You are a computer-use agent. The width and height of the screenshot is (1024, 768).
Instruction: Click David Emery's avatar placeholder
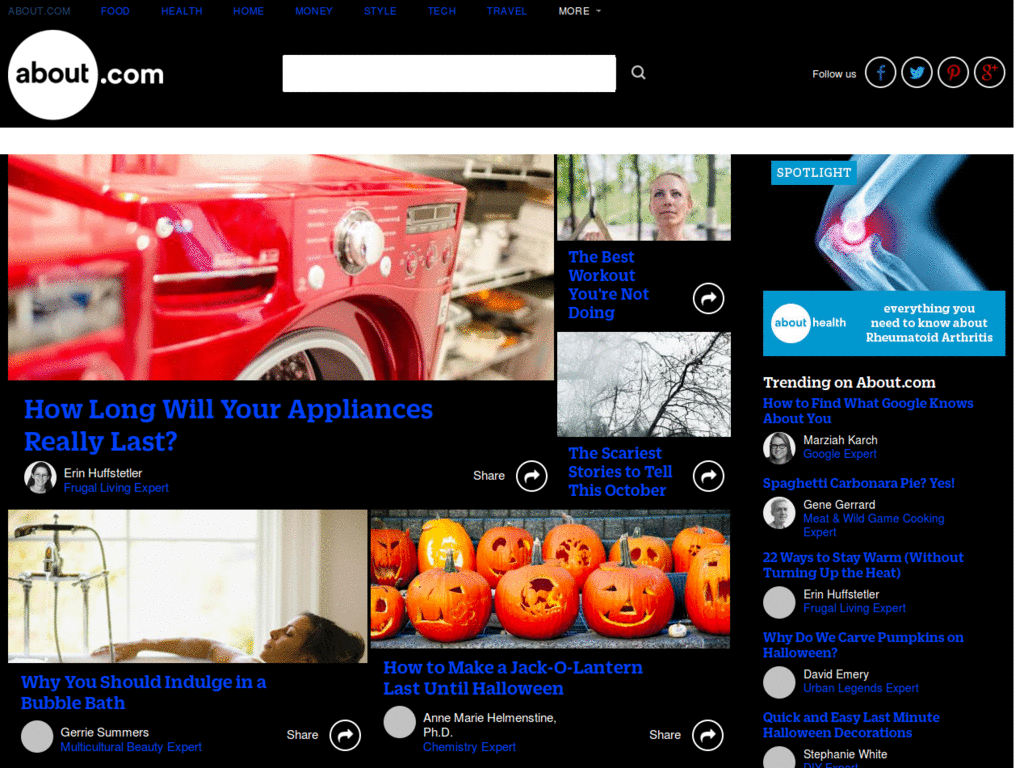(x=779, y=682)
